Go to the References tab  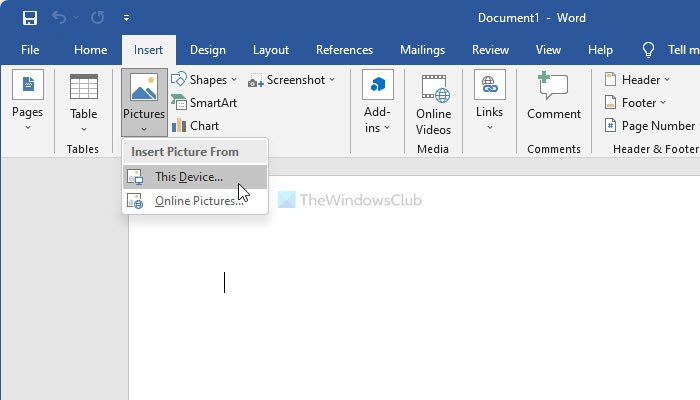tap(344, 50)
